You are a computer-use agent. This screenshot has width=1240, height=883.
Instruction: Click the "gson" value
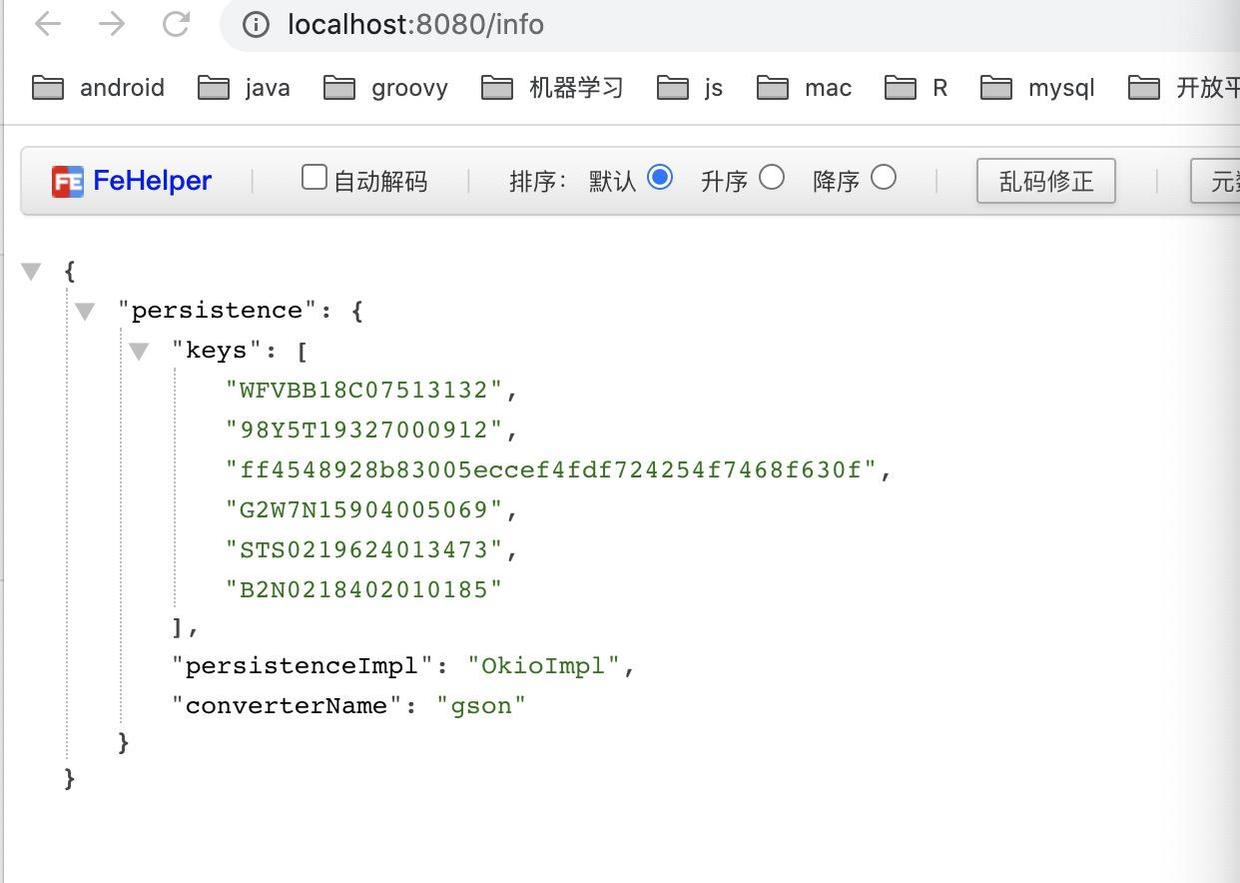(482, 706)
